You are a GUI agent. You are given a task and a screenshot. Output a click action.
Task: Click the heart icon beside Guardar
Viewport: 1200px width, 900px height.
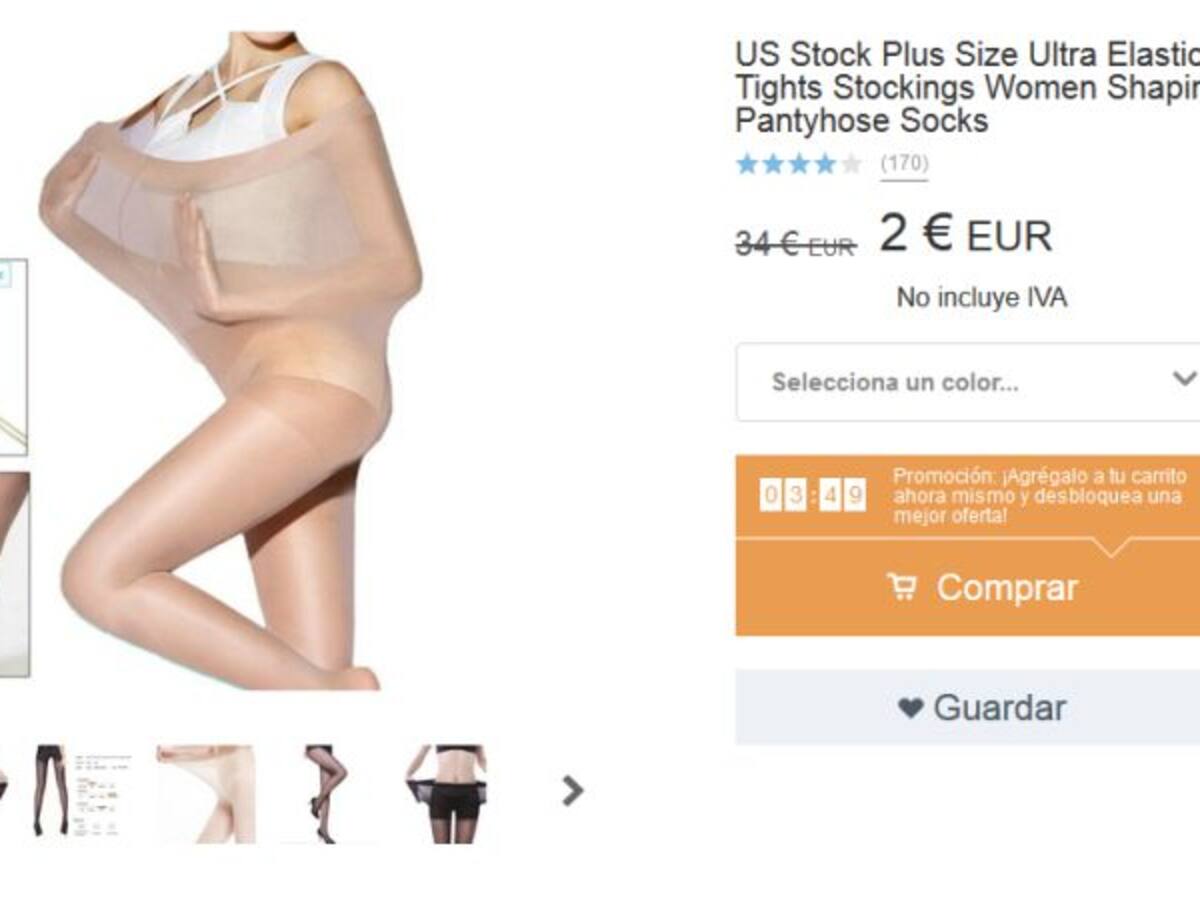click(910, 708)
